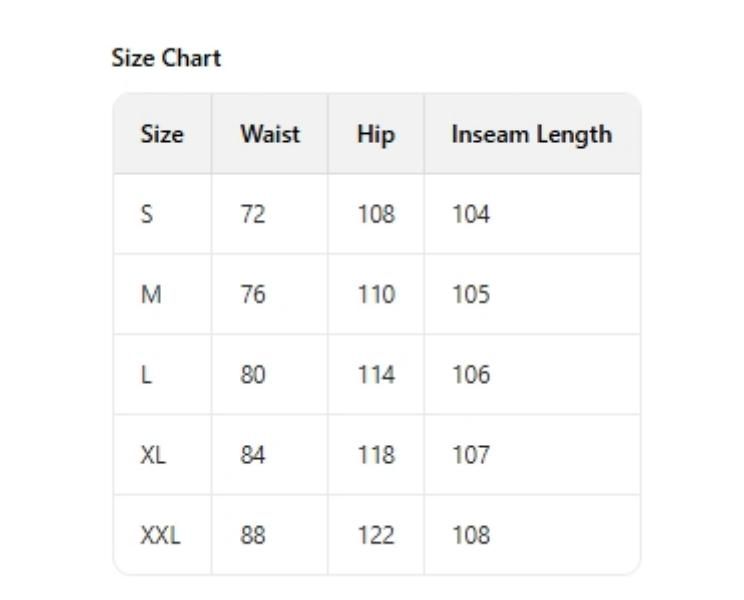This screenshot has width=744, height=600.
Task: Click inseam length value 106
Action: coord(471,375)
